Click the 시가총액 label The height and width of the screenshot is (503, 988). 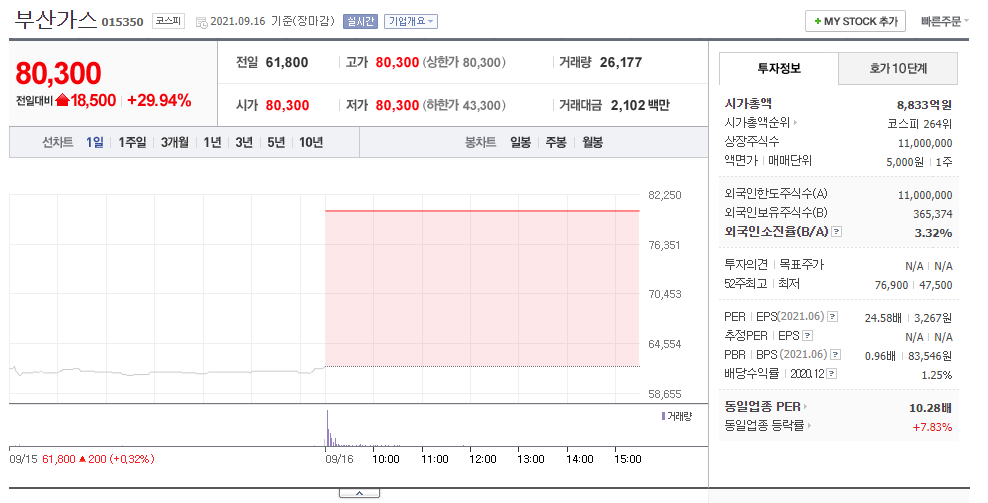tap(749, 103)
